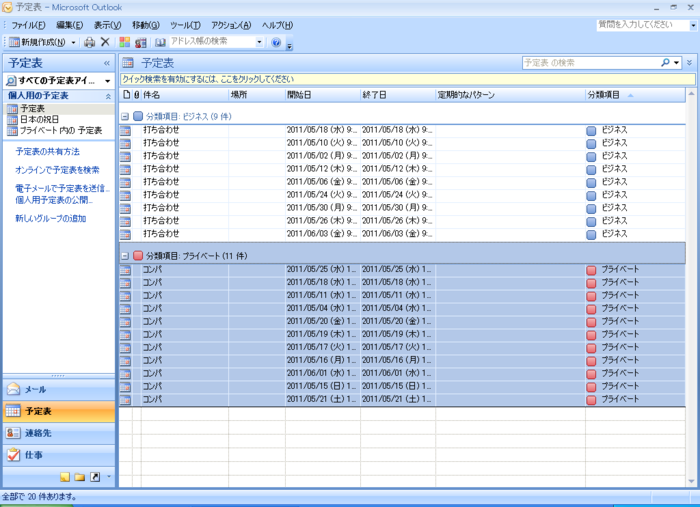Click the 予定表の共有方法 link
700x507 pixels.
[47, 151]
